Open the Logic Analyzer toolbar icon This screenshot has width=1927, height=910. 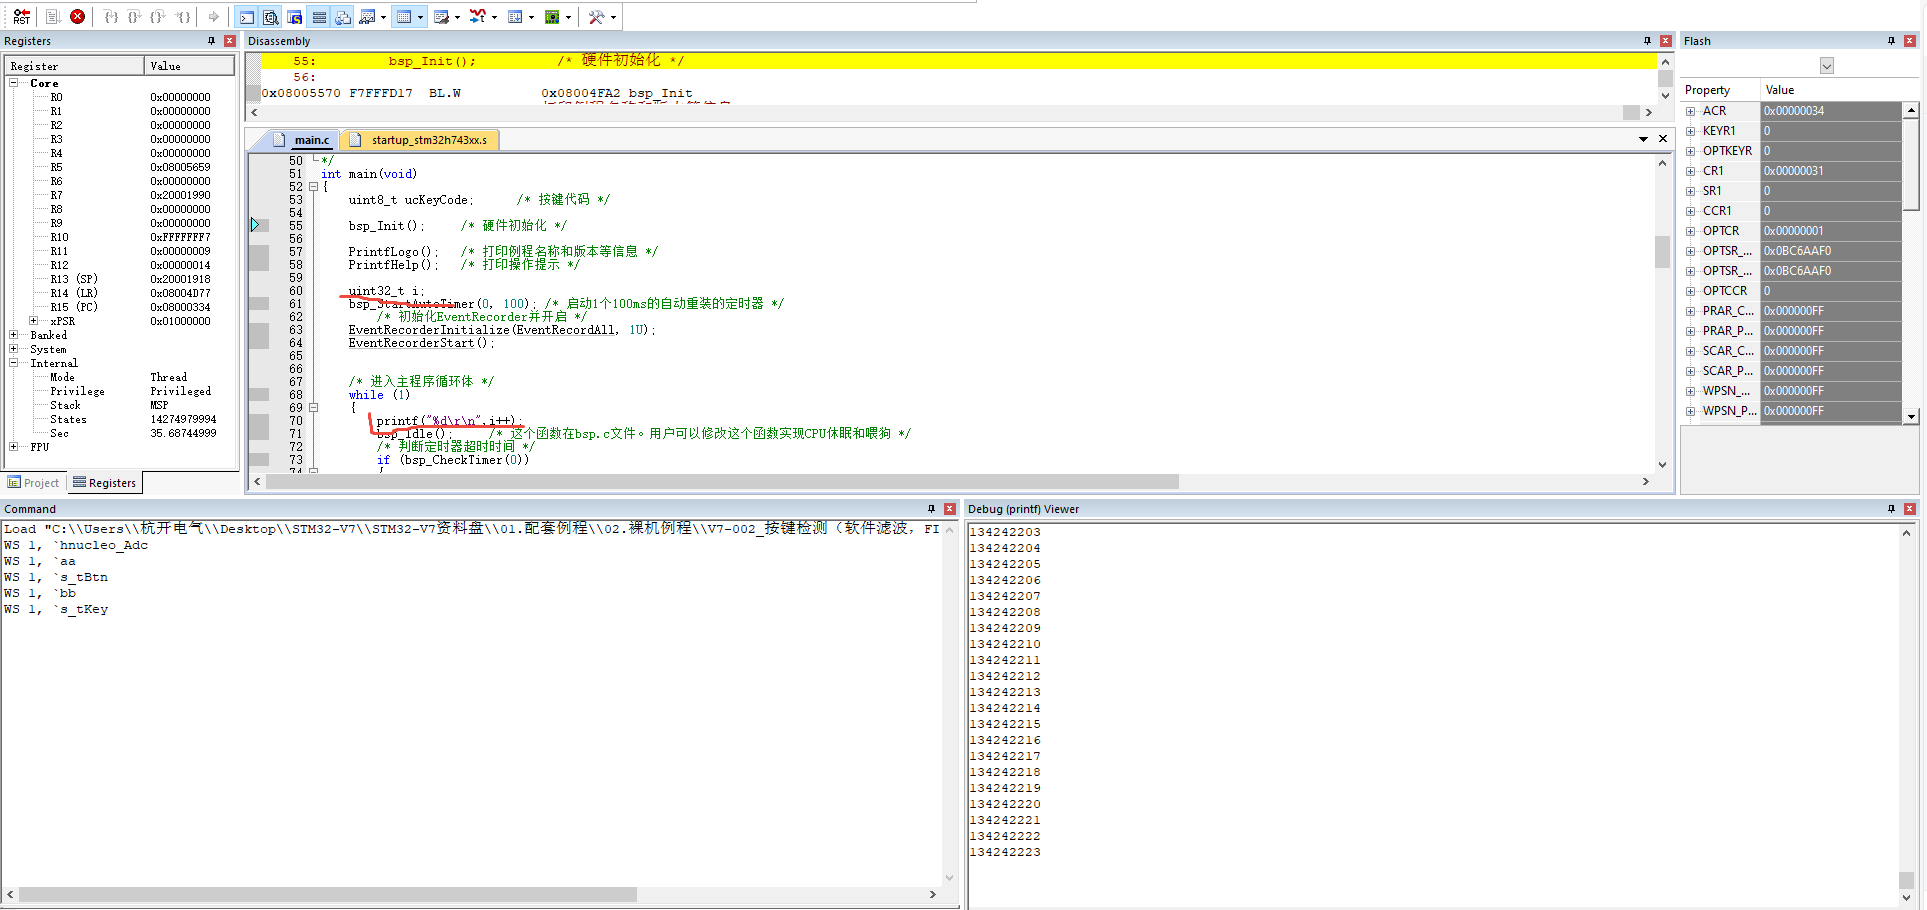click(478, 17)
